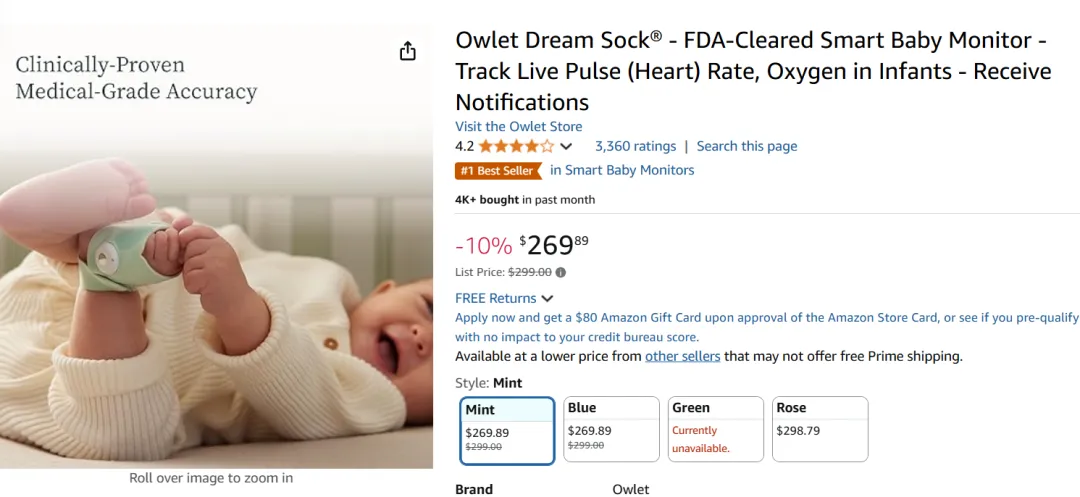Select the Blue style option
Image resolution: width=1080 pixels, height=497 pixels.
611,429
